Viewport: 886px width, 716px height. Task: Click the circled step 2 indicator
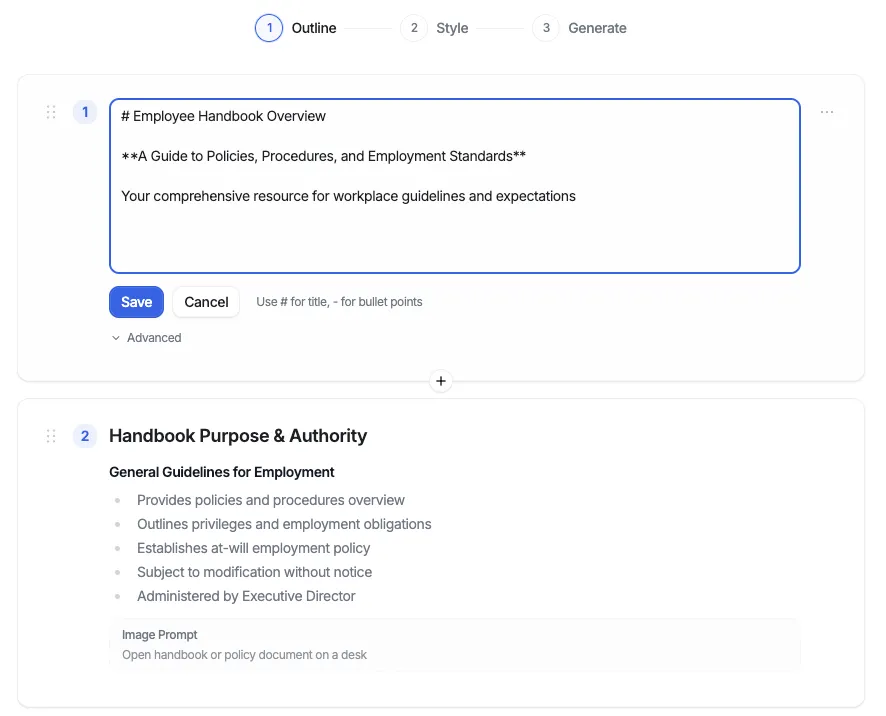coord(414,28)
